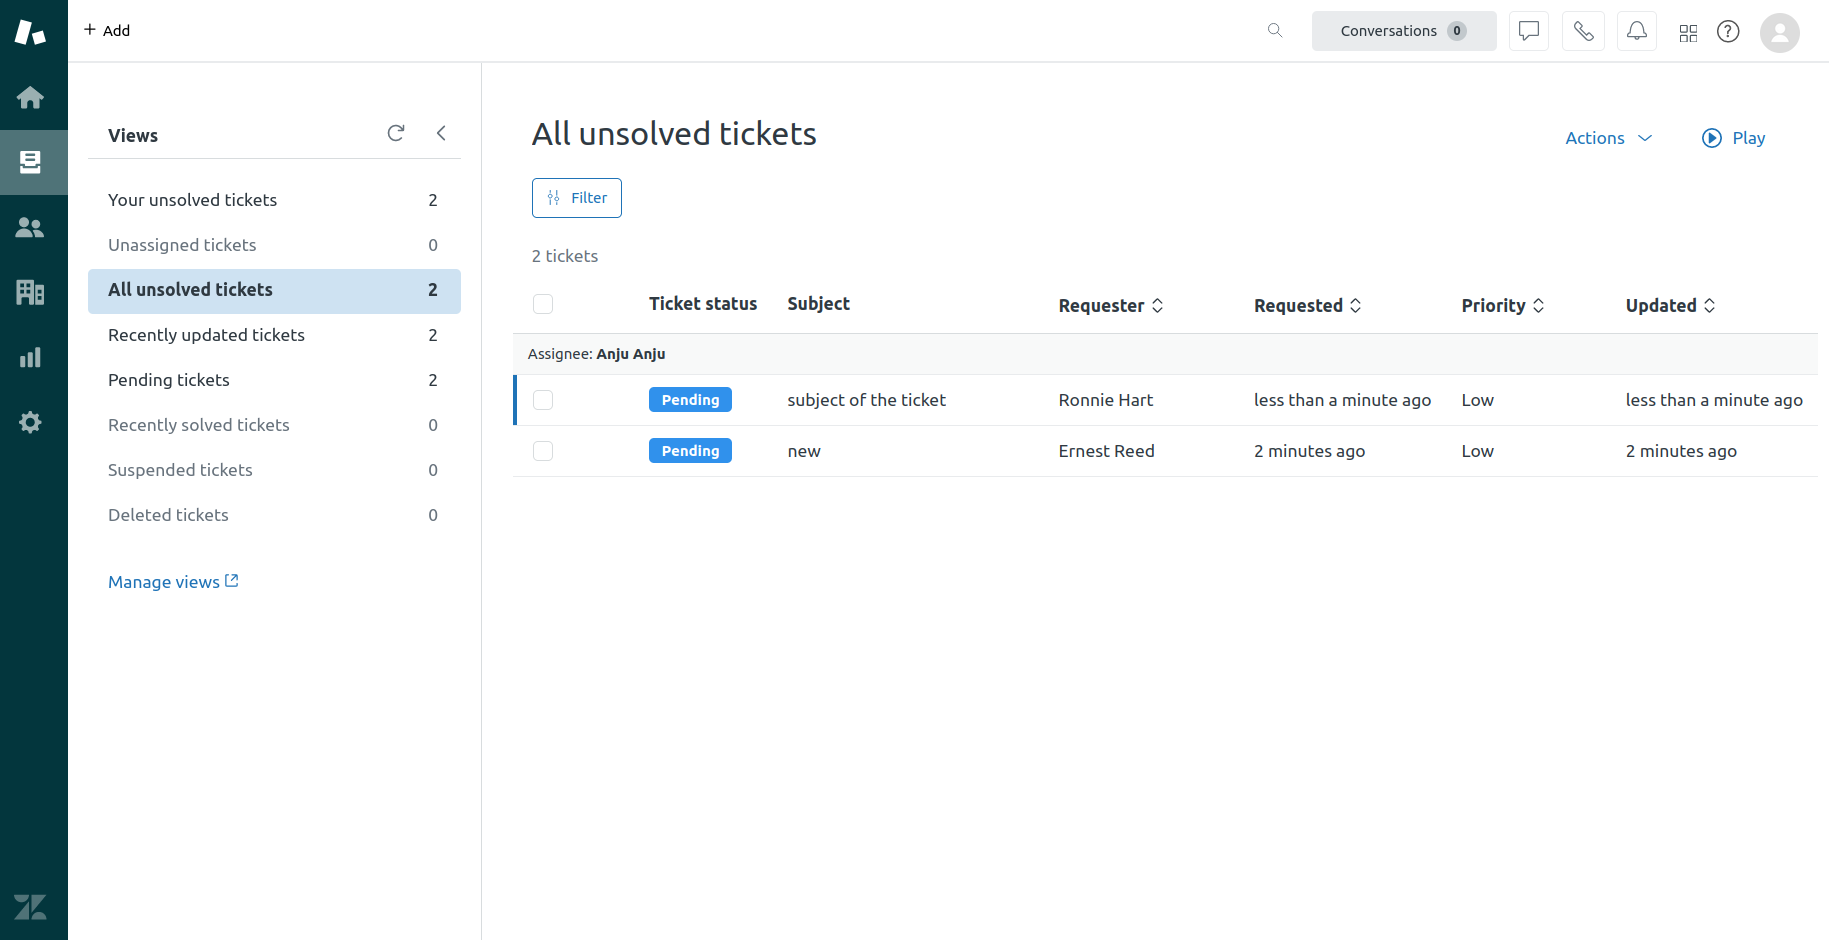This screenshot has height=940, width=1829.
Task: Sort tickets by Priority column
Action: coord(1502,306)
